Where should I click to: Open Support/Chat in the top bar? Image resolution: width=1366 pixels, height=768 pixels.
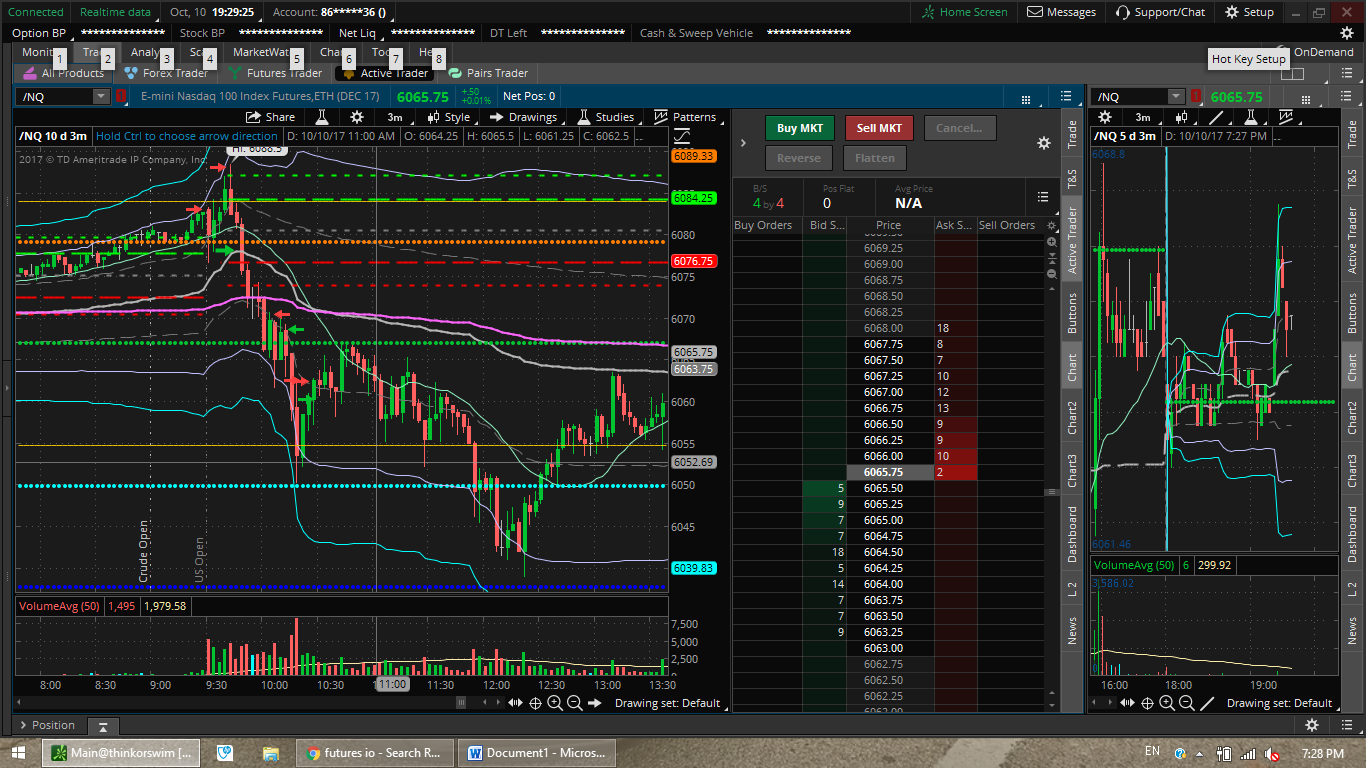[x=1160, y=12]
